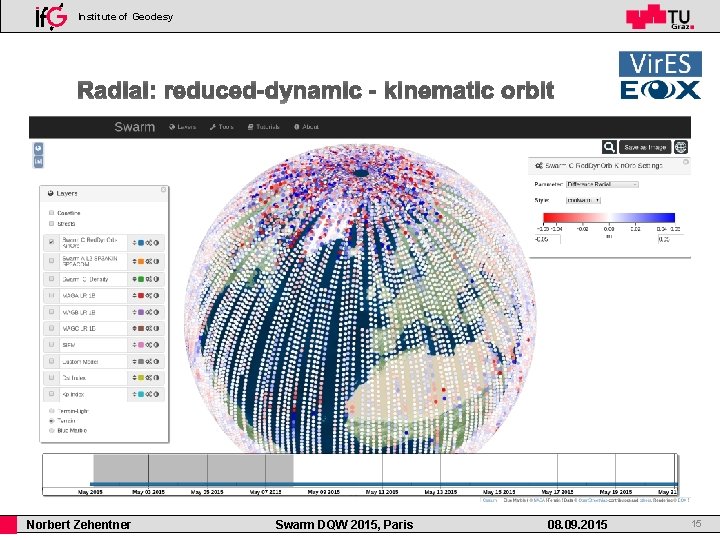The width and height of the screenshot is (720, 540).
Task: Check the SIFM layer checkbox
Action: pos(51,344)
